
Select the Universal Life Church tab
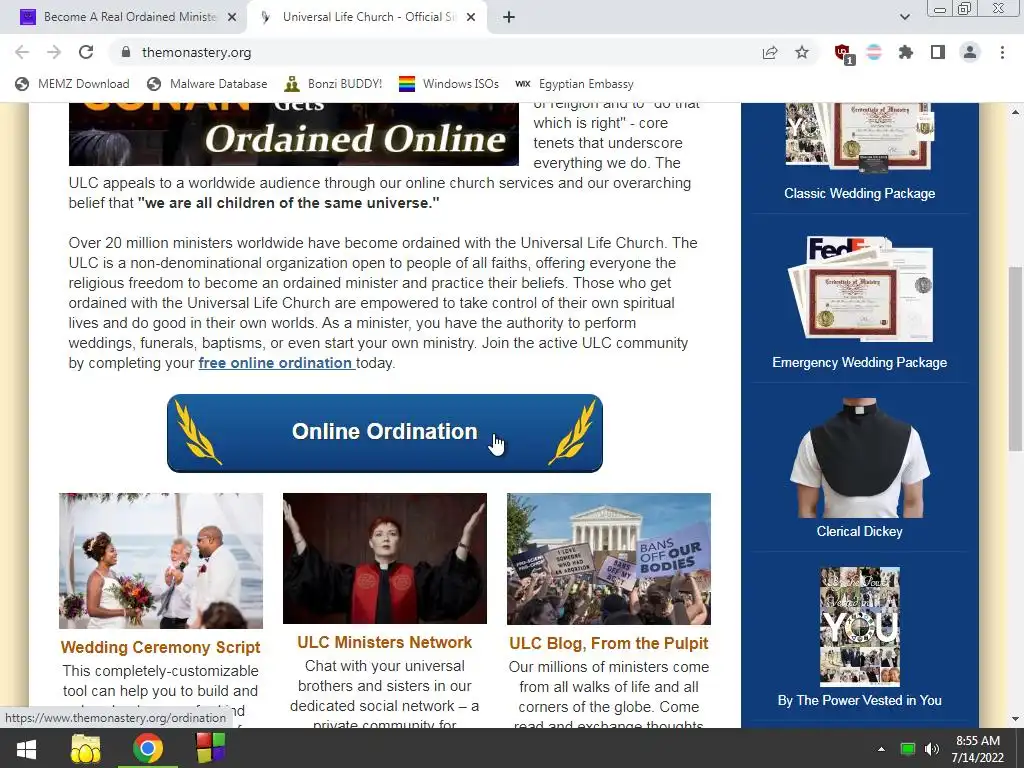coord(369,17)
